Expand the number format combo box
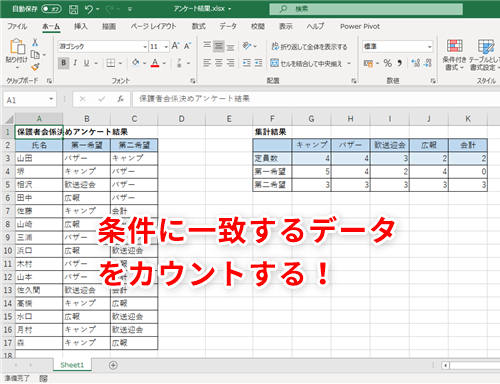This screenshot has width=500, height=384. (429, 47)
